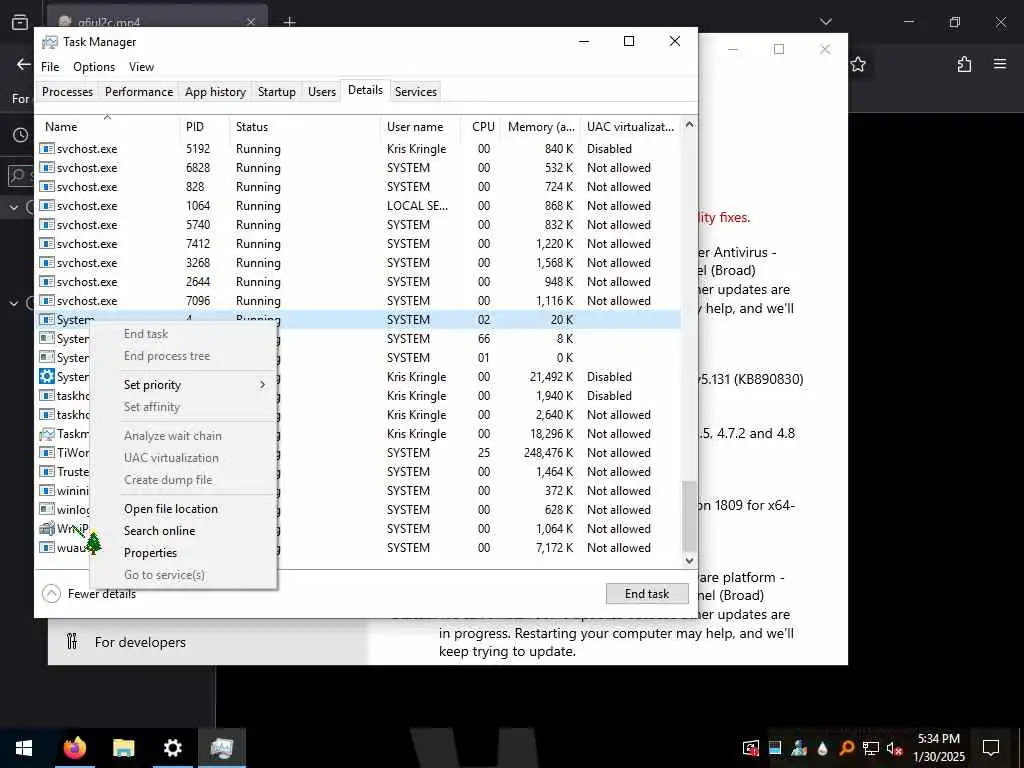Click the process list scrollbar thumb

(690, 516)
